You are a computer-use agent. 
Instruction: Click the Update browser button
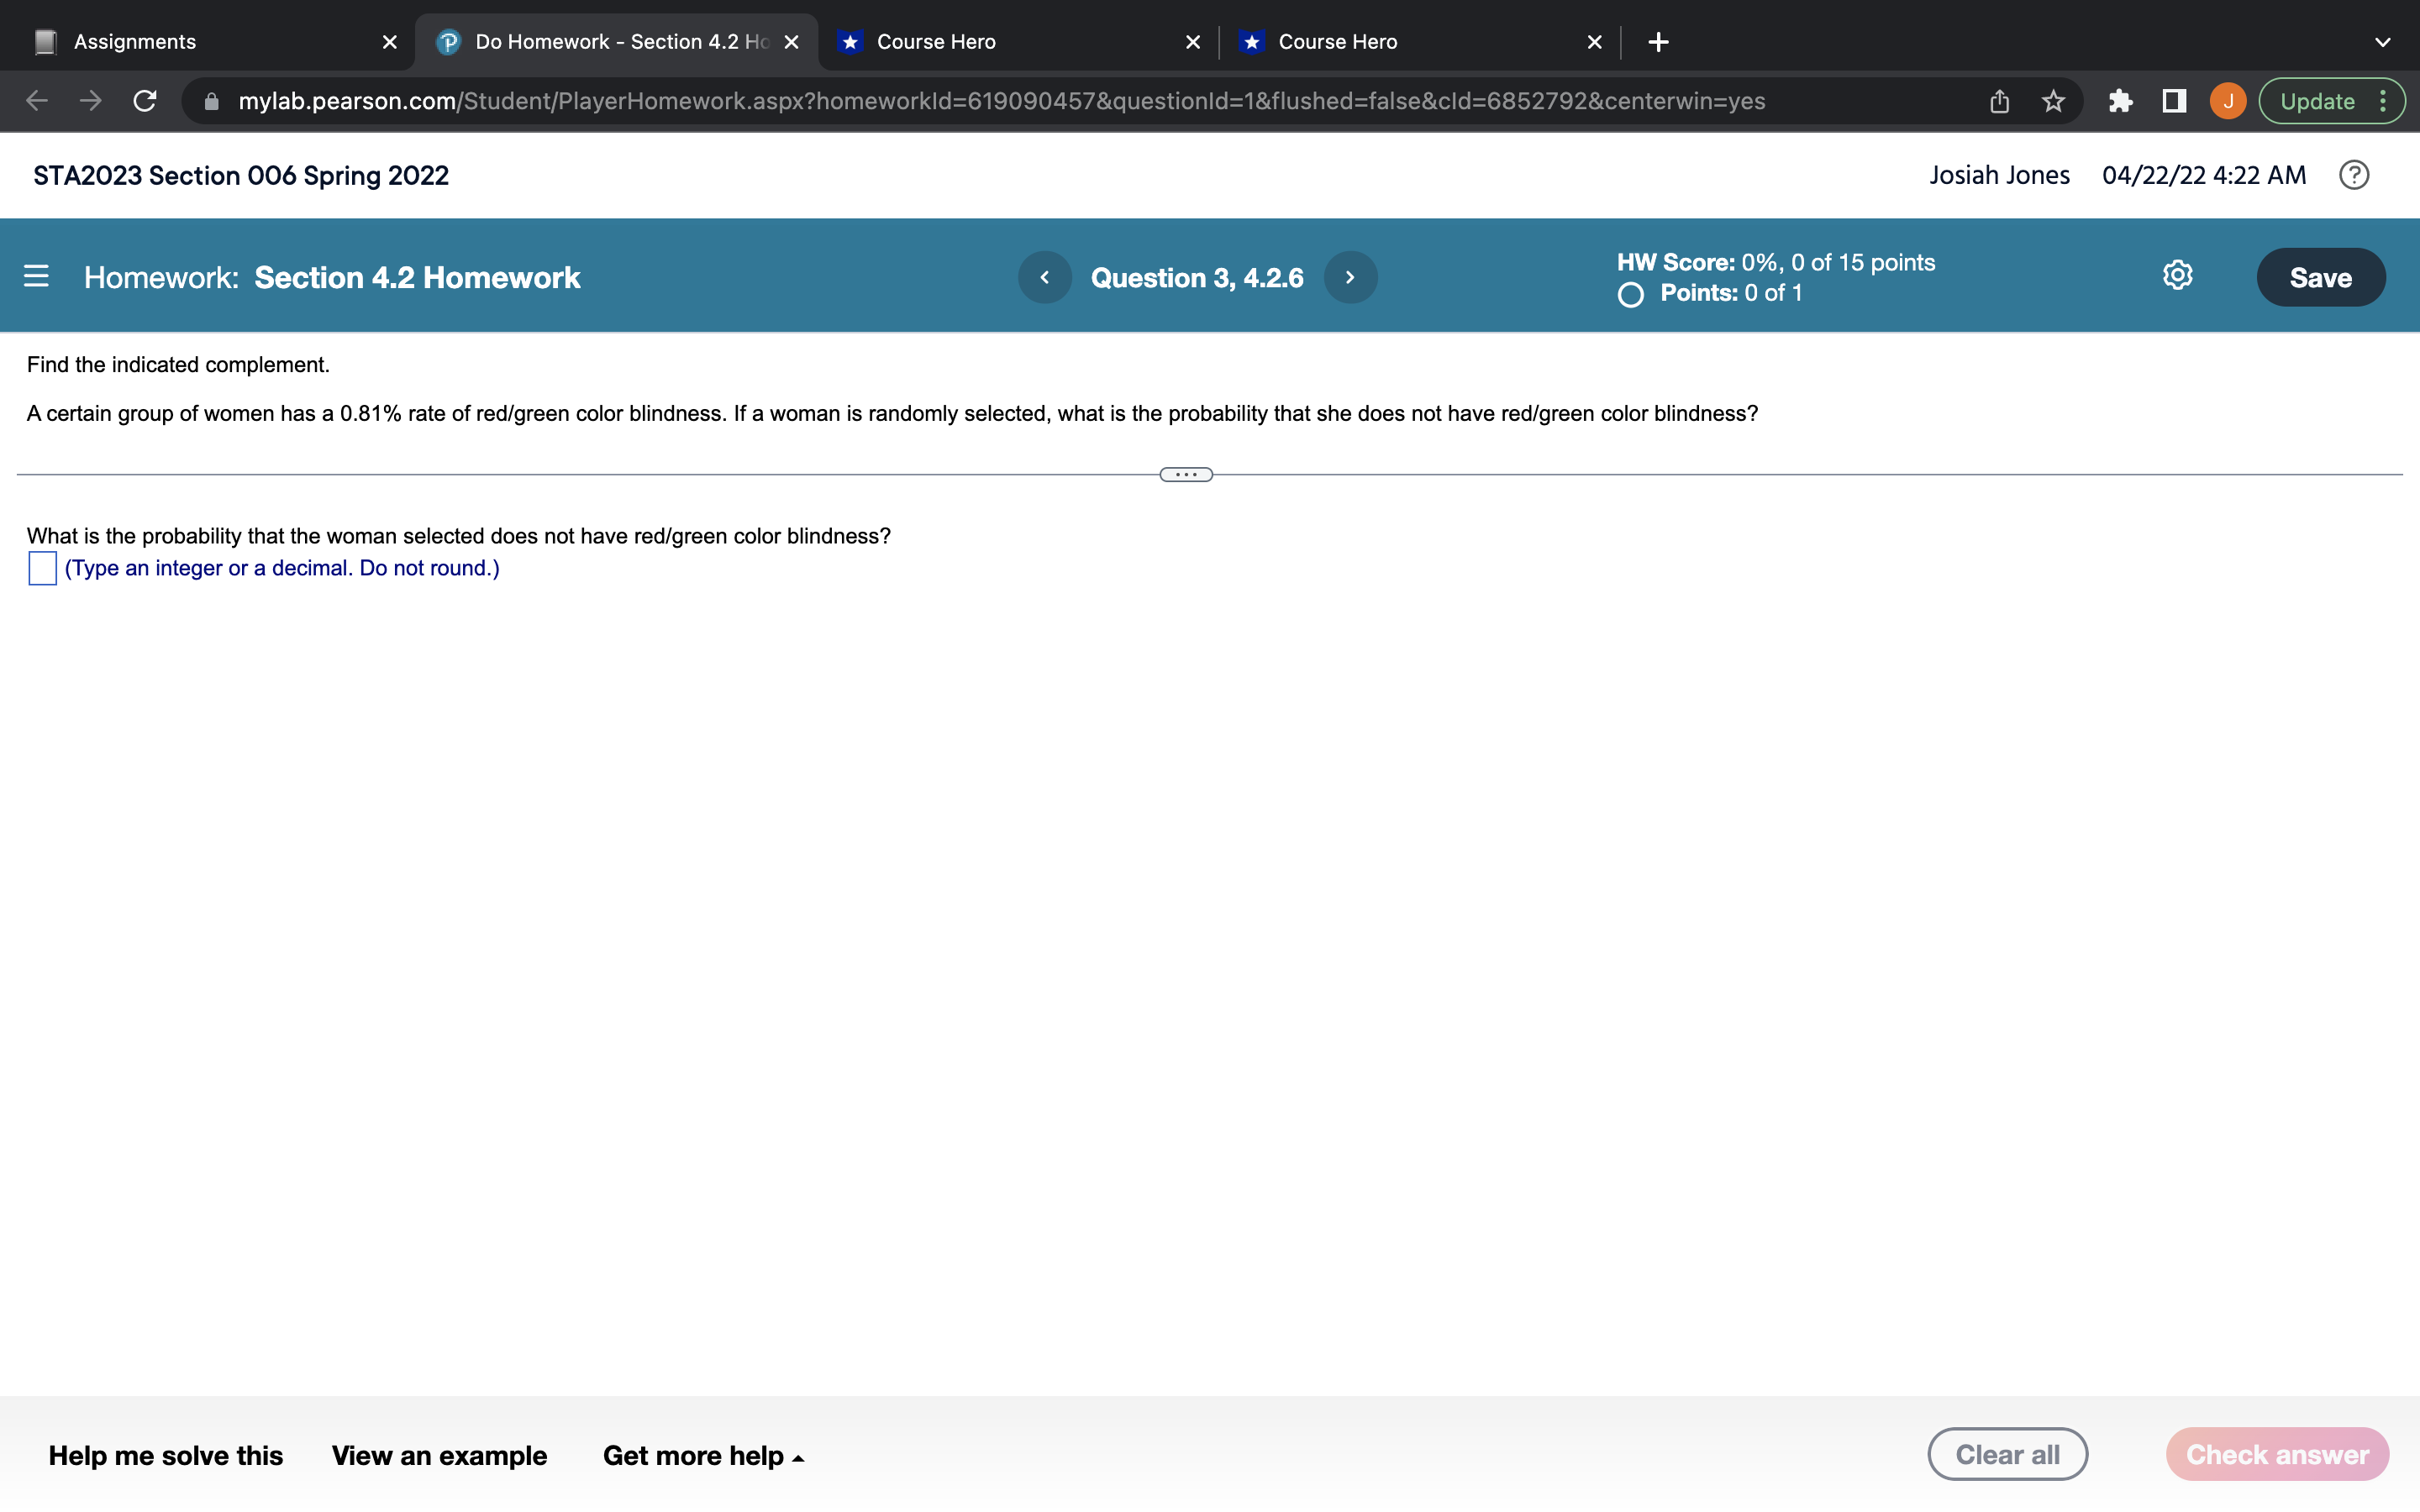[x=2318, y=100]
